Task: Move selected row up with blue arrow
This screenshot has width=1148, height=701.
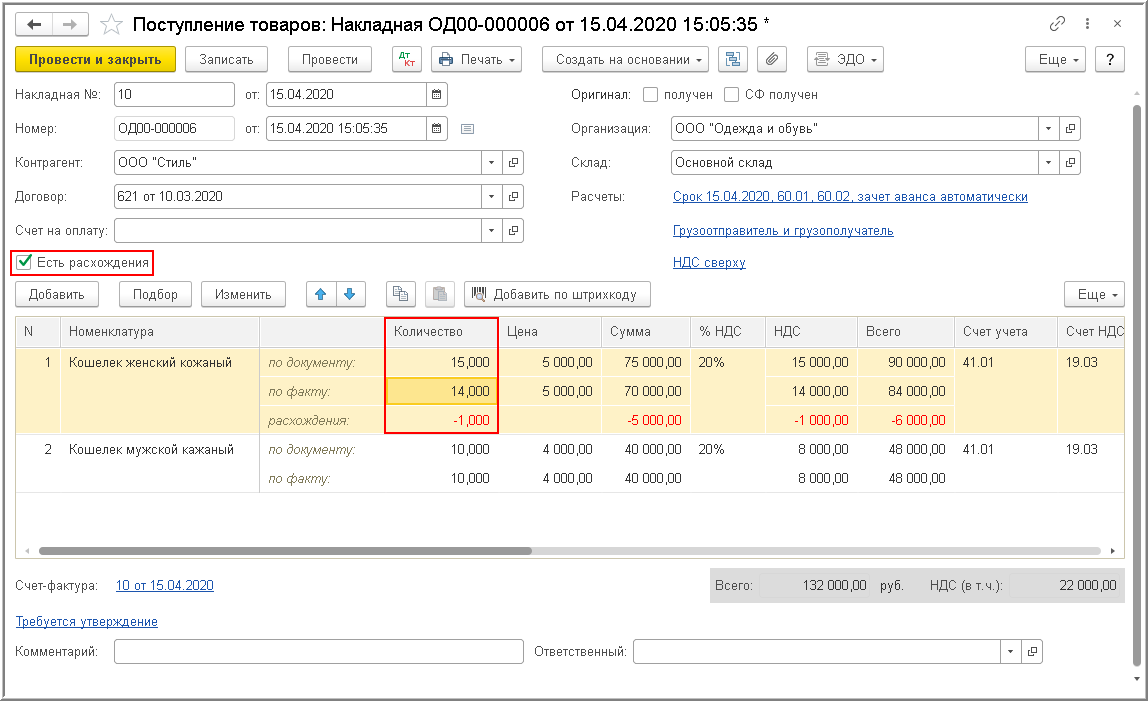Action: (x=321, y=294)
